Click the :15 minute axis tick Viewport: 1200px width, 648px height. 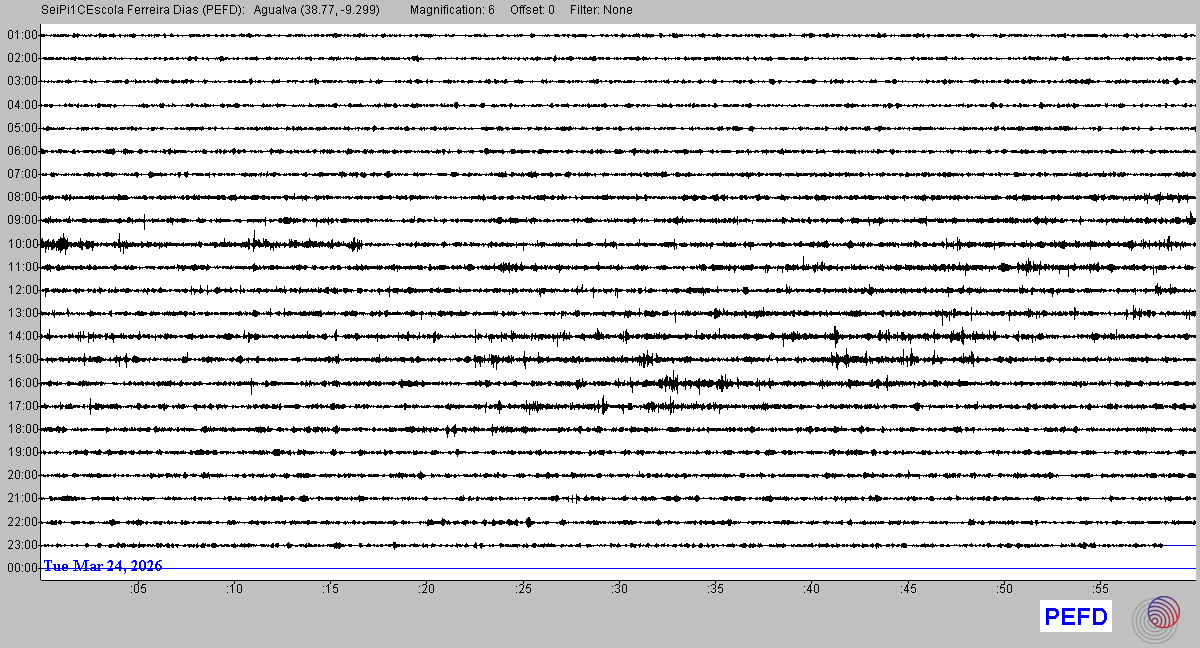click(331, 589)
